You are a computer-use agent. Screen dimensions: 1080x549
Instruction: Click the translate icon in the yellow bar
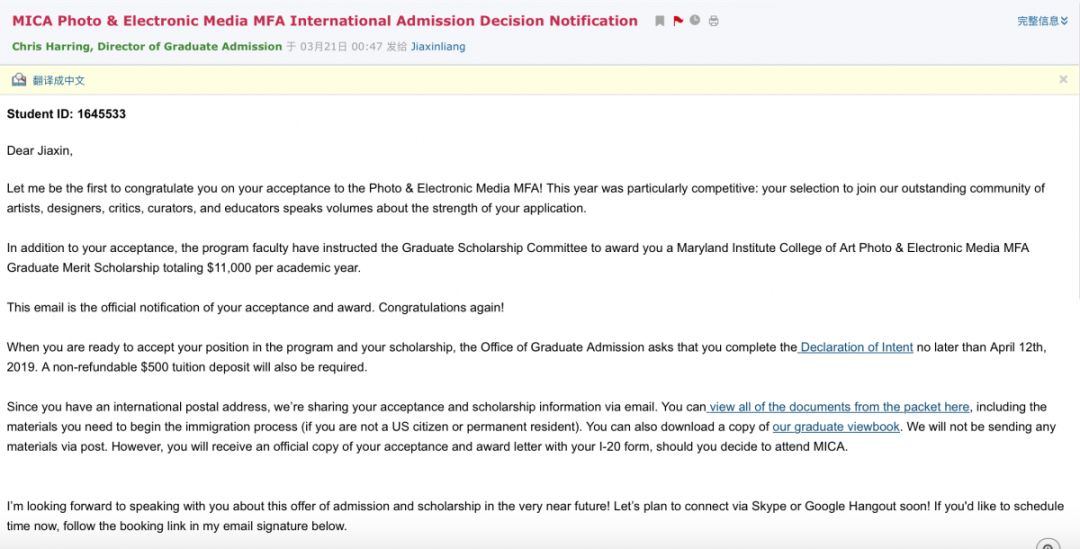pyautogui.click(x=19, y=80)
